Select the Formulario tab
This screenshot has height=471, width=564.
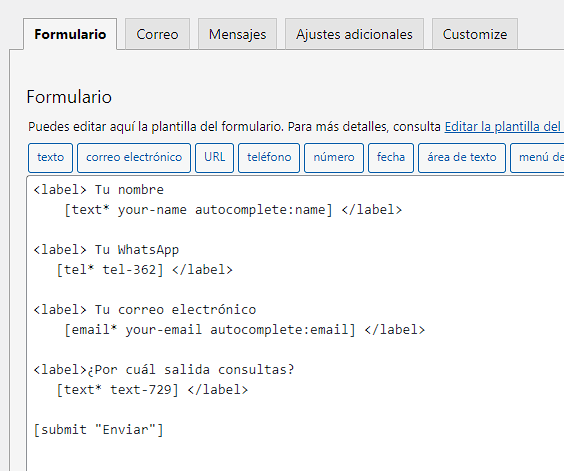pos(70,34)
